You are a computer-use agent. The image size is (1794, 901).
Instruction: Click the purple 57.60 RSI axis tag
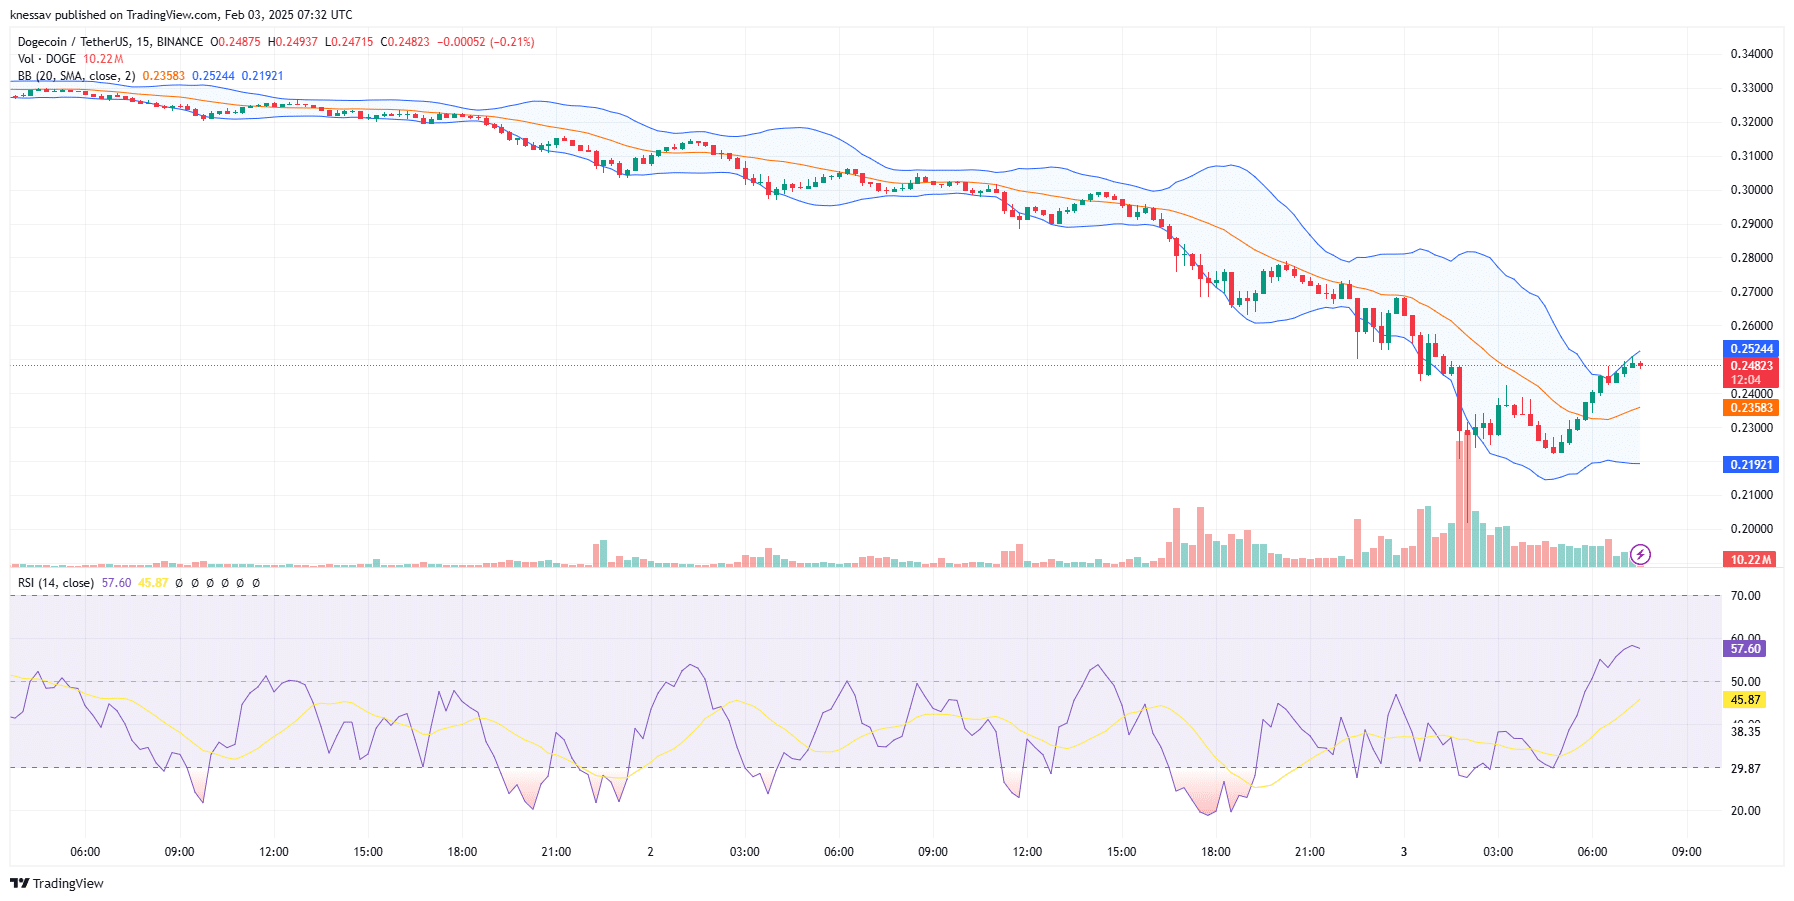1745,649
